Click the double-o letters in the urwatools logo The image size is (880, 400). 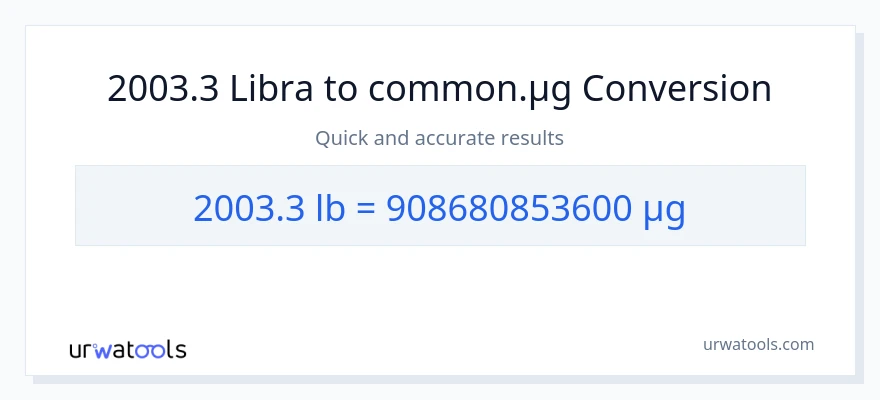pyautogui.click(x=150, y=350)
